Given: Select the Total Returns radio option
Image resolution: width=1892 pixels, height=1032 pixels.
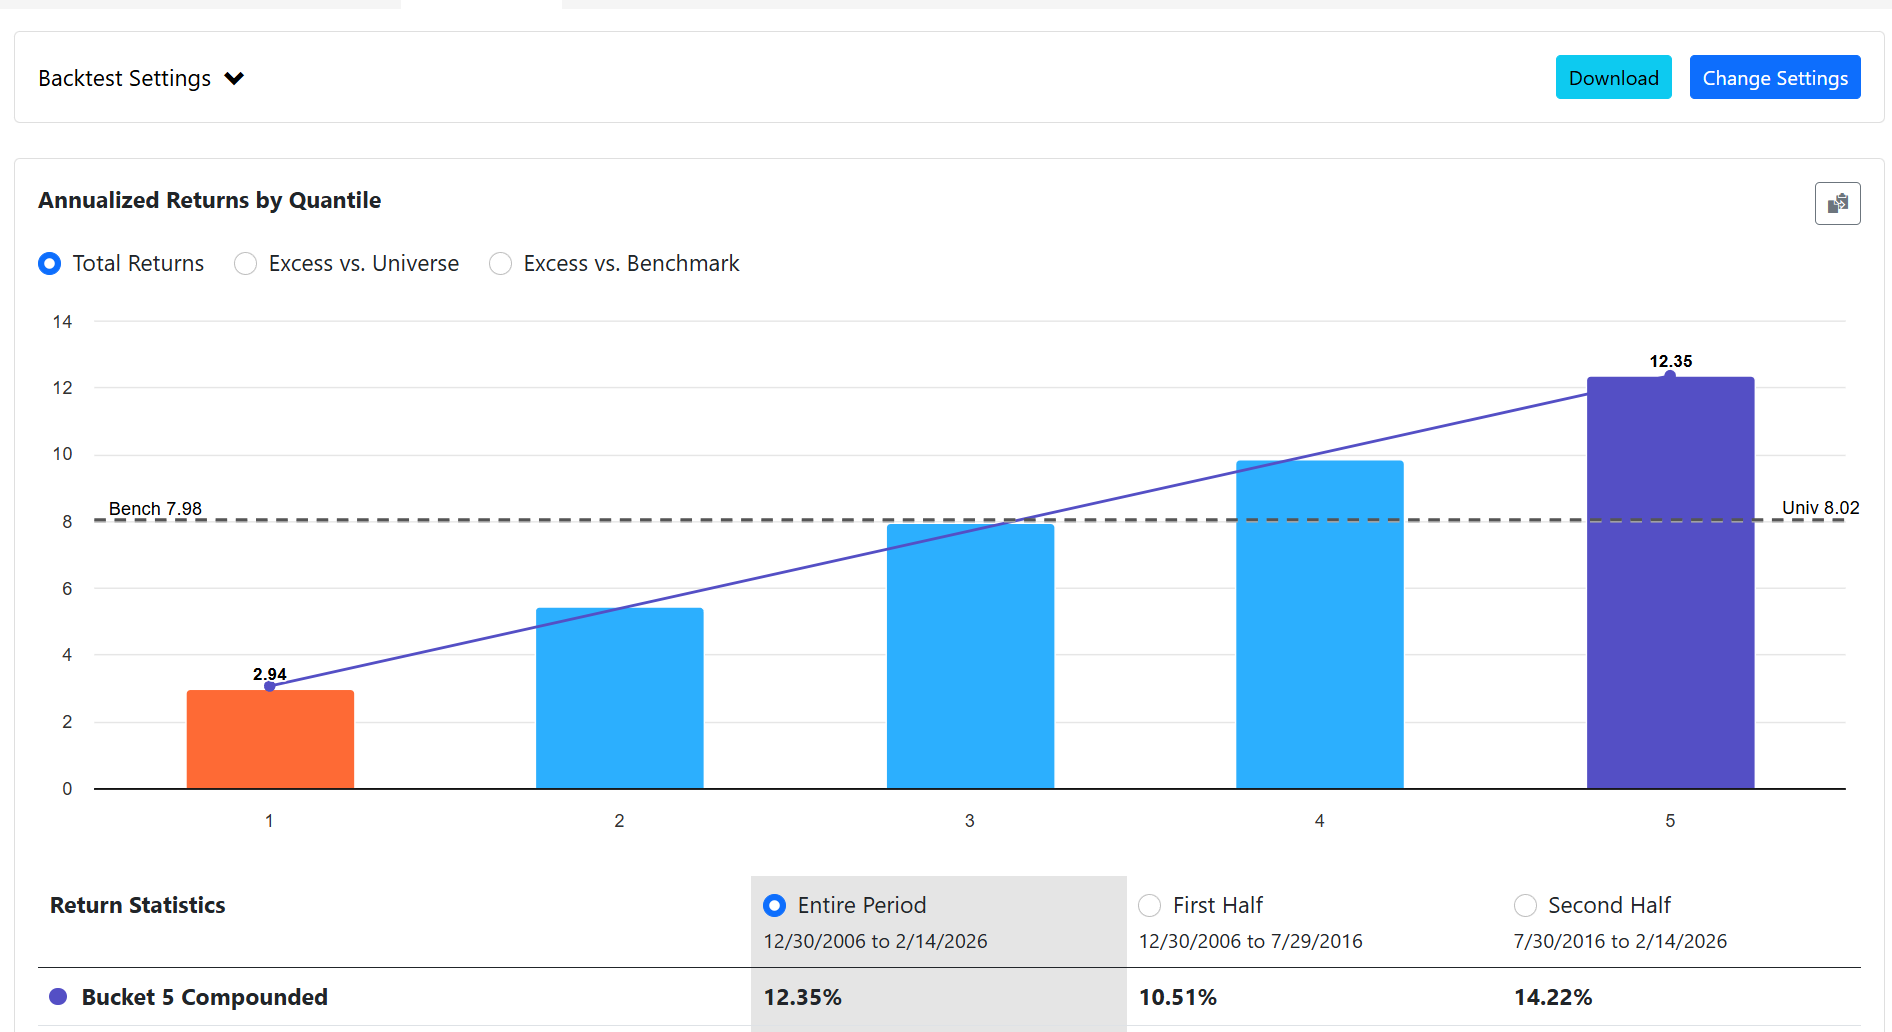Looking at the screenshot, I should (x=49, y=264).
